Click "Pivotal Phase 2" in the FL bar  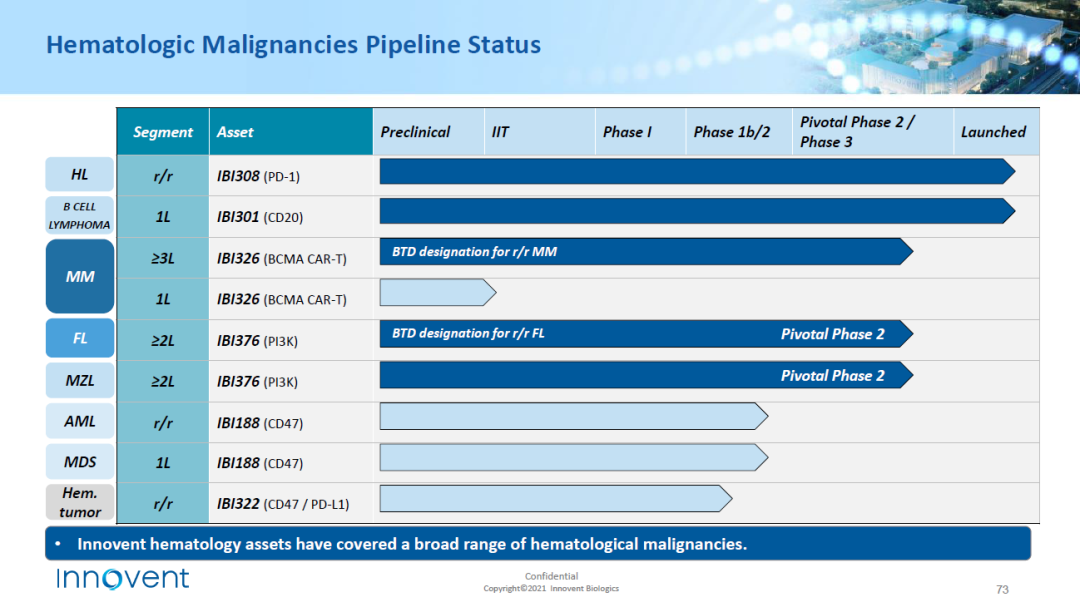tap(833, 334)
